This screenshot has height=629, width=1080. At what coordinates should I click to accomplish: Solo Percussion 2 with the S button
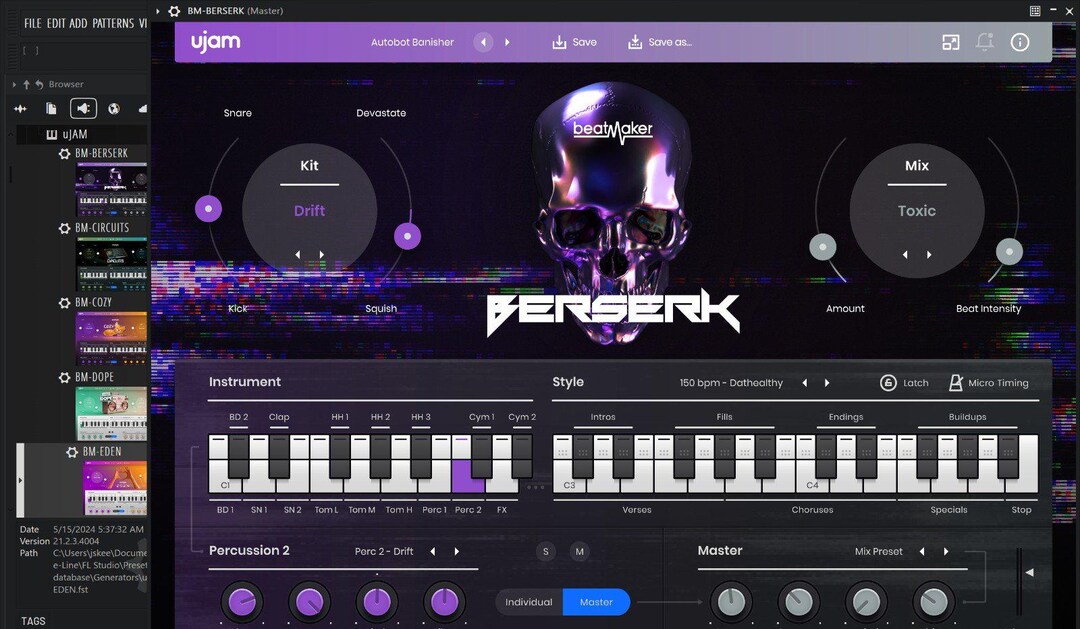[545, 551]
